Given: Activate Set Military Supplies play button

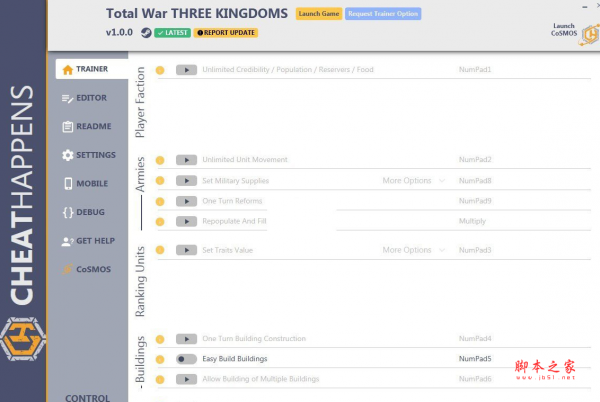Looking at the screenshot, I should 186,181.
